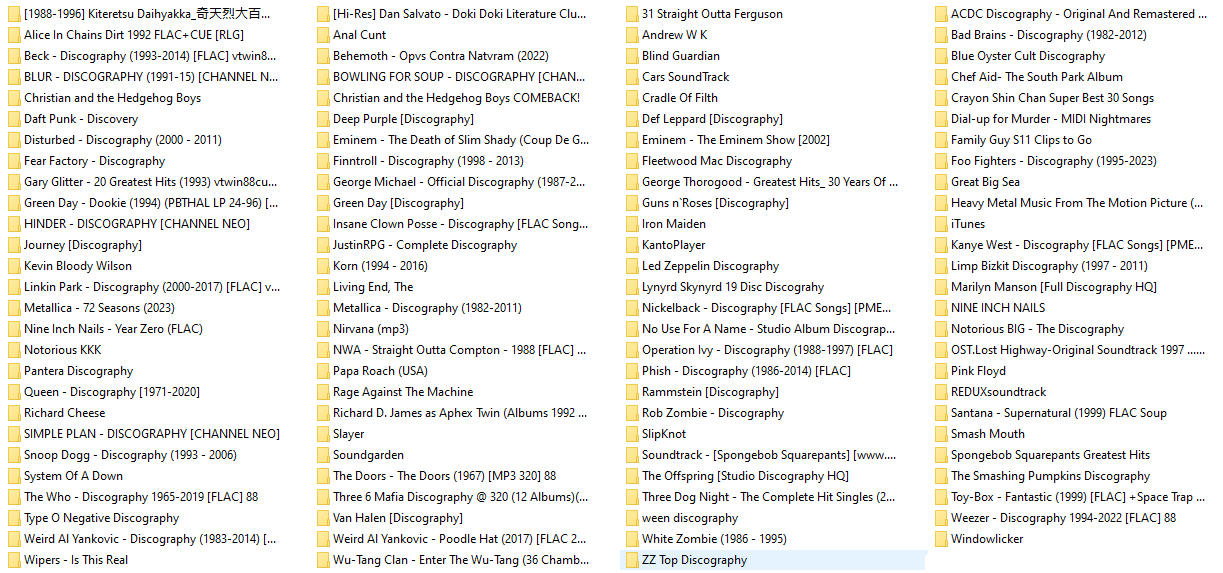1223x573 pixels.
Task: Click the folder icon next to Andrew W K
Action: click(x=631, y=35)
